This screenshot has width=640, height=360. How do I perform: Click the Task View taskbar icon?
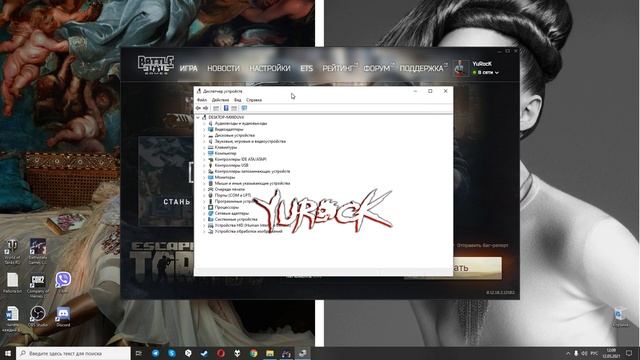point(139,353)
